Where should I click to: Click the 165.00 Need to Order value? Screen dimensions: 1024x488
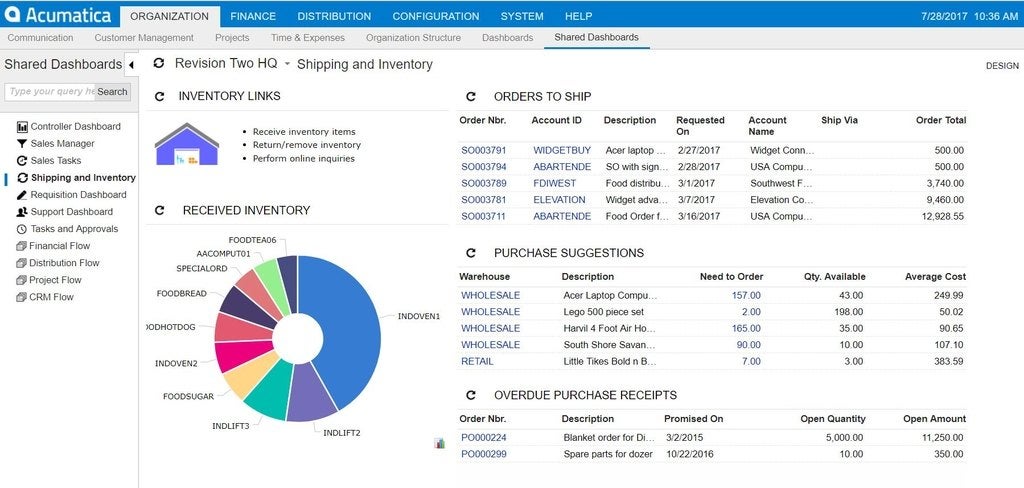(x=746, y=329)
